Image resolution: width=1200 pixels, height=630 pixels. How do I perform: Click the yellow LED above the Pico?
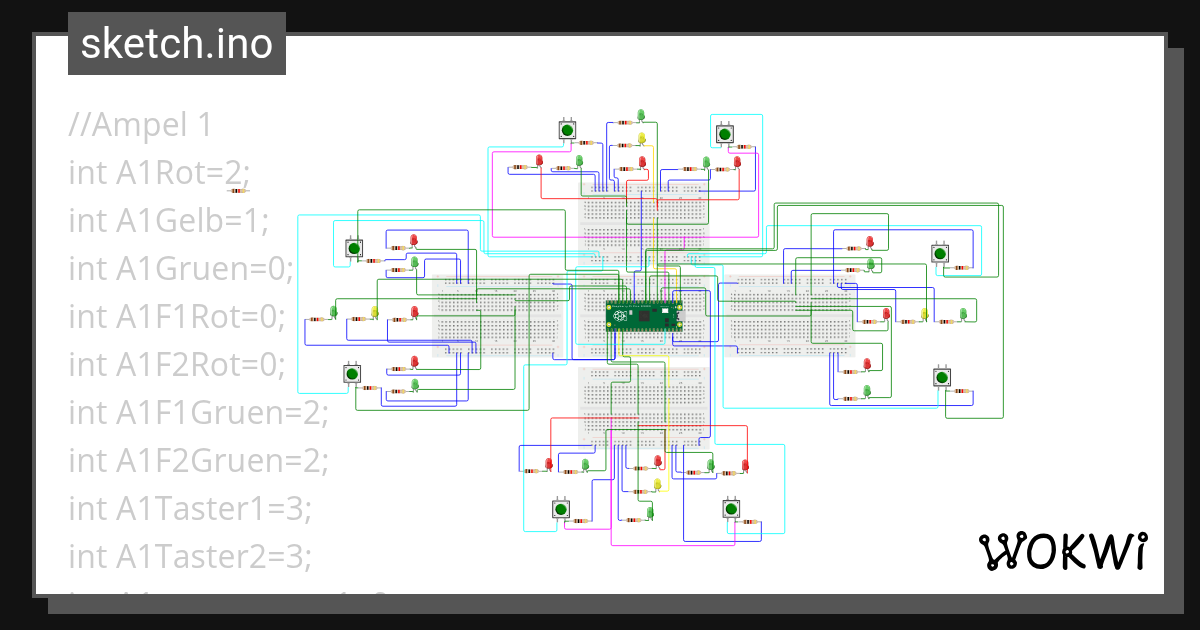(x=641, y=137)
